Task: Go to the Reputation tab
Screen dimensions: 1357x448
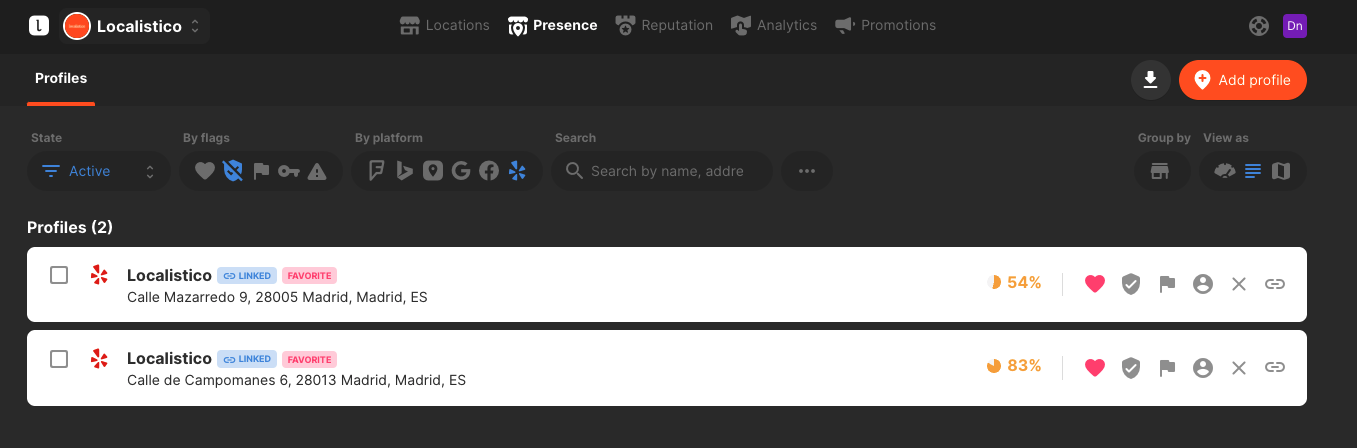Action: 664,25
